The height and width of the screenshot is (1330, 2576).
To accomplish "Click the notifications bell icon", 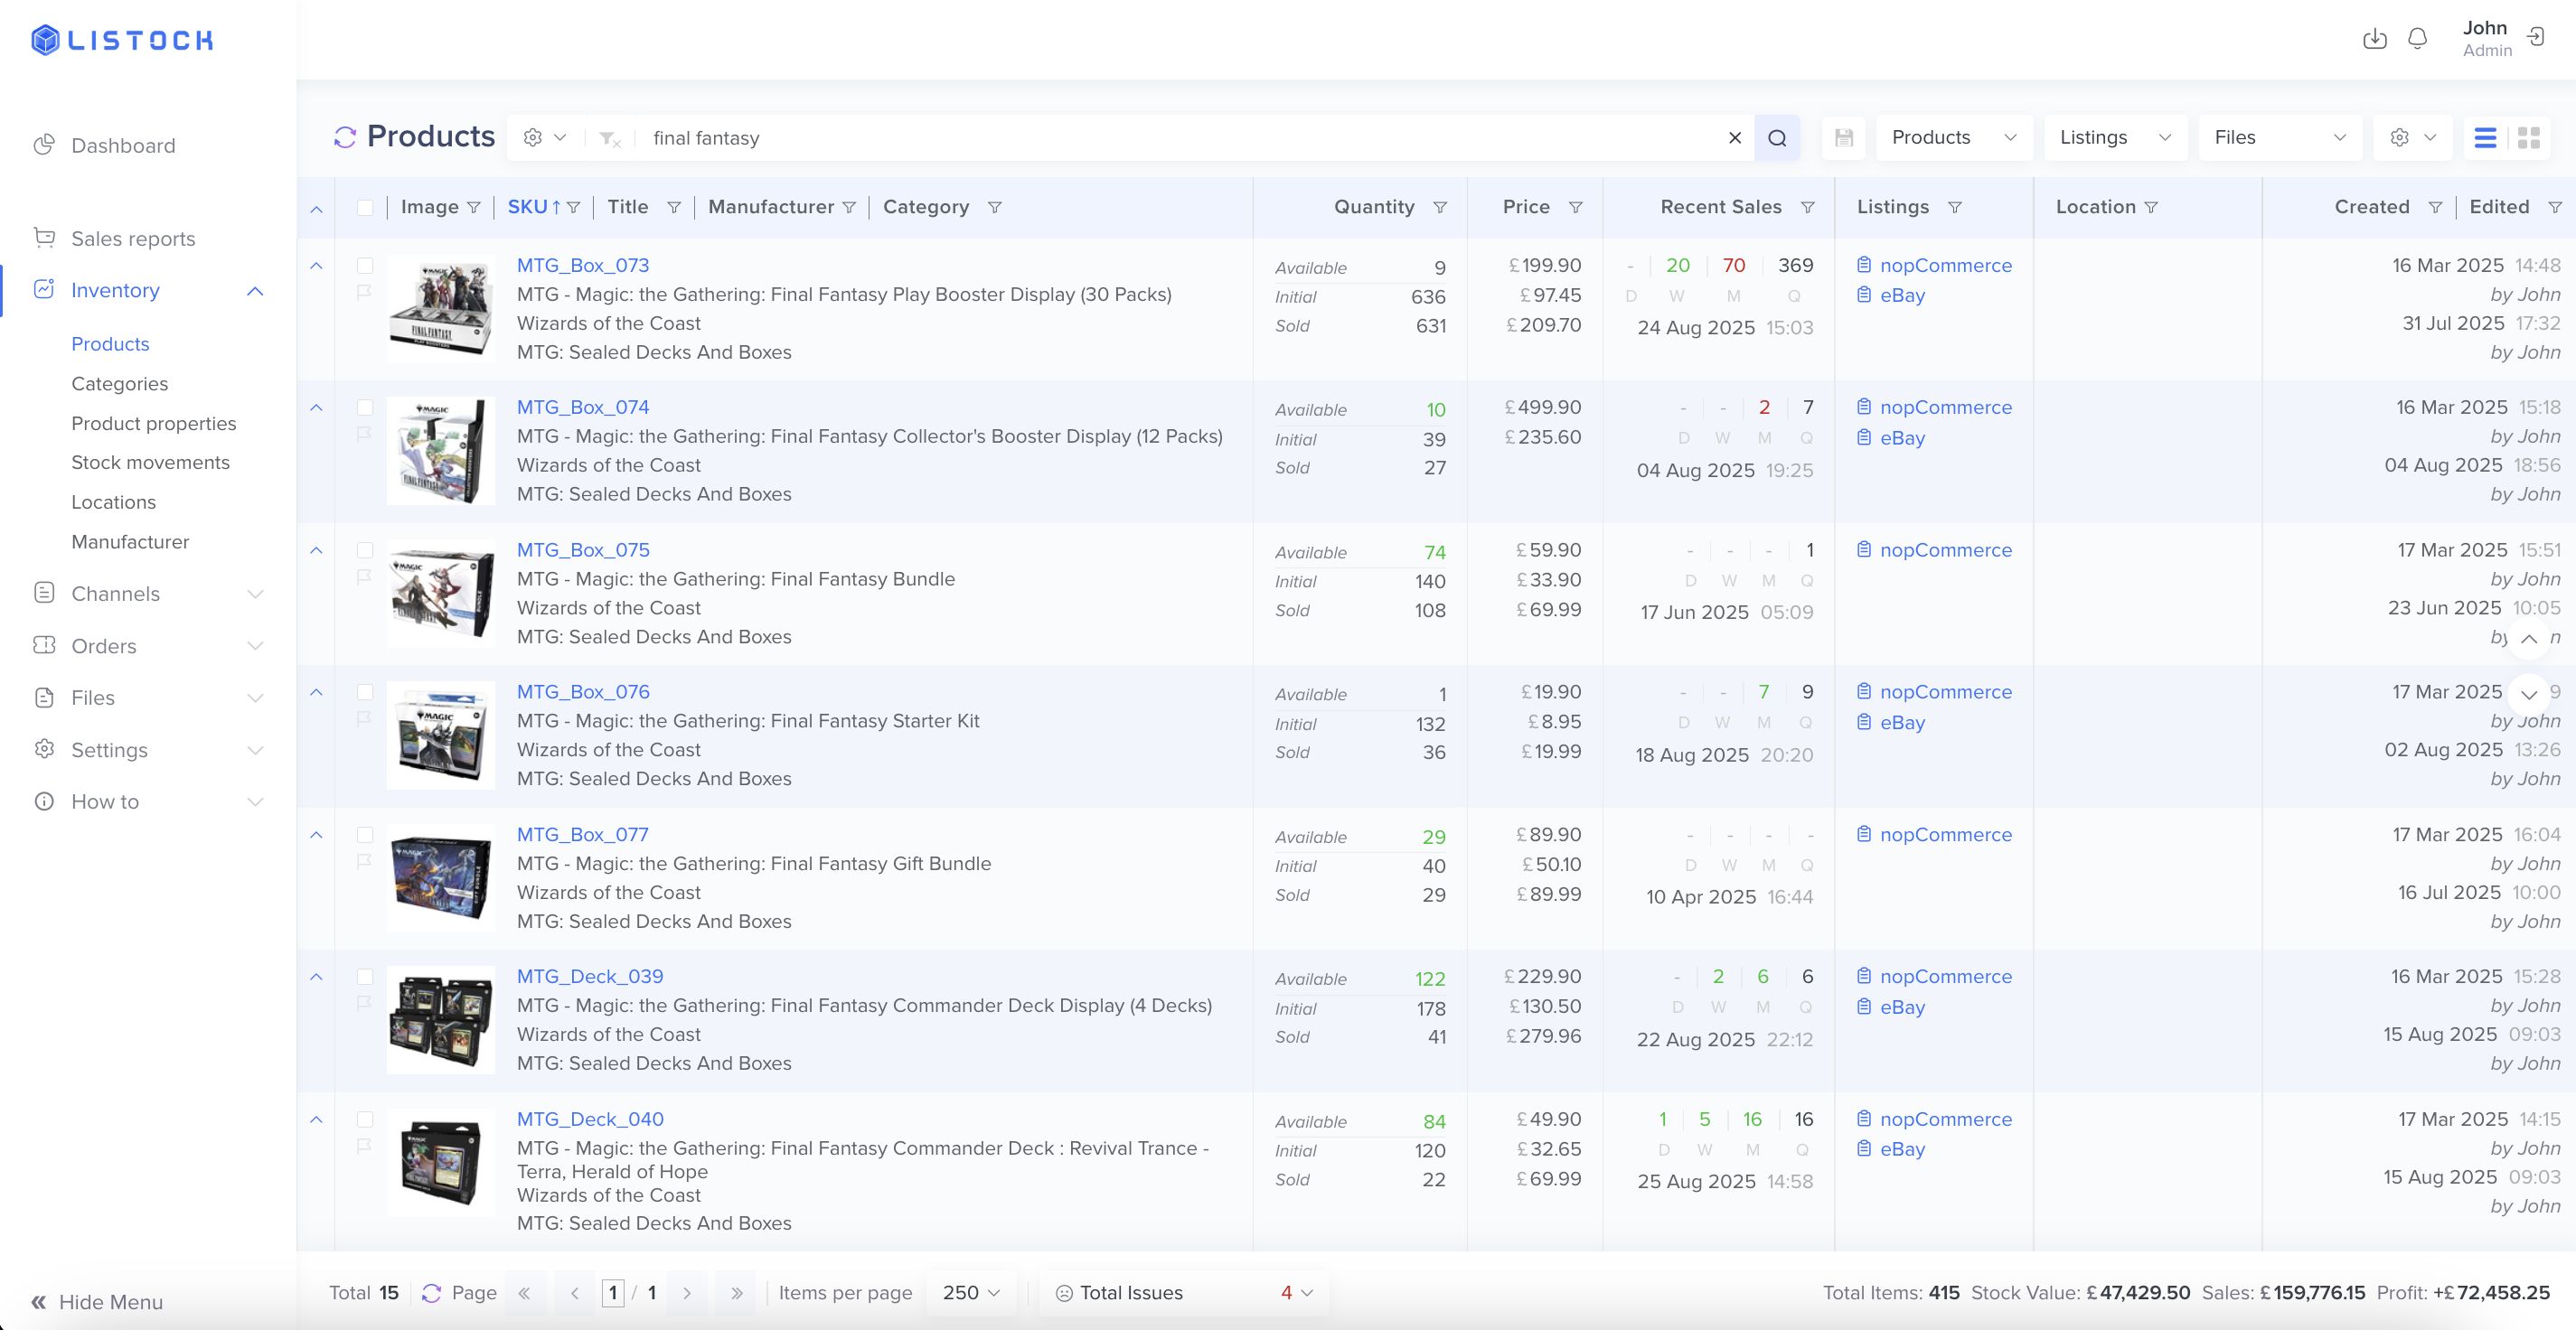I will (2417, 39).
